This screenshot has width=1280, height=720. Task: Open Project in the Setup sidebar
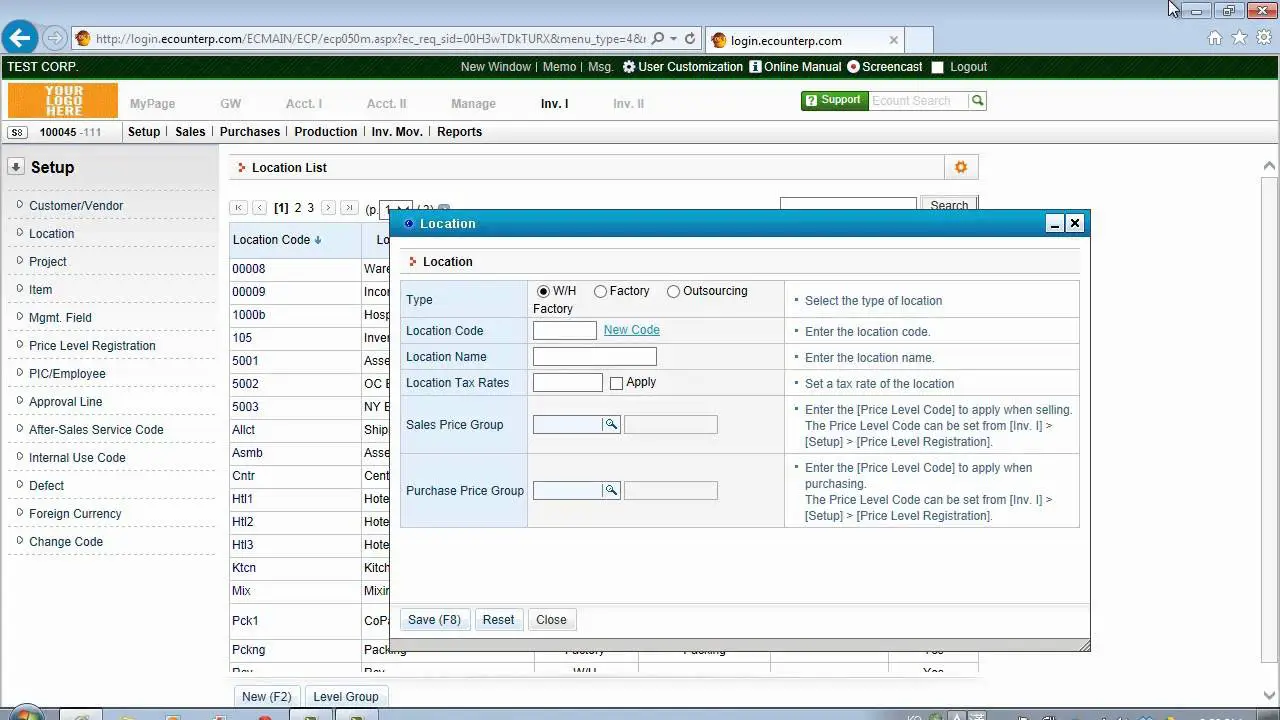point(48,262)
